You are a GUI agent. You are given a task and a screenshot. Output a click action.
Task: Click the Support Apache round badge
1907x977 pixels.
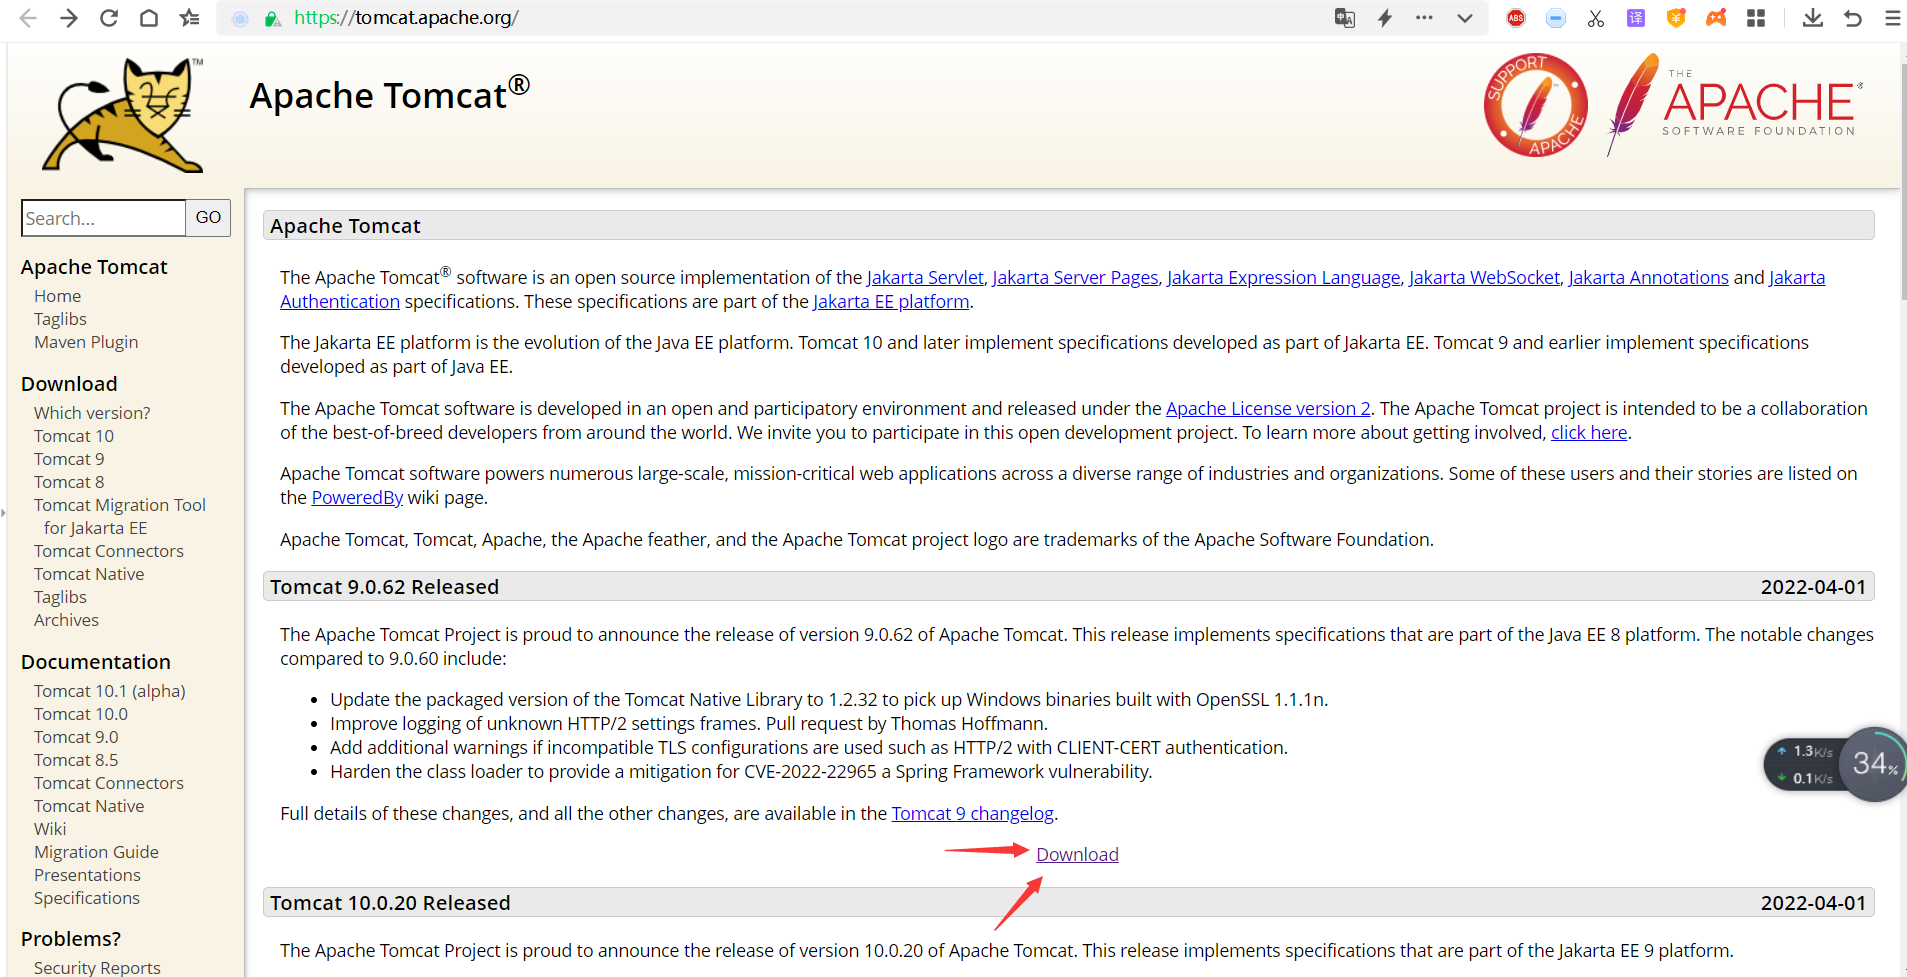point(1536,105)
